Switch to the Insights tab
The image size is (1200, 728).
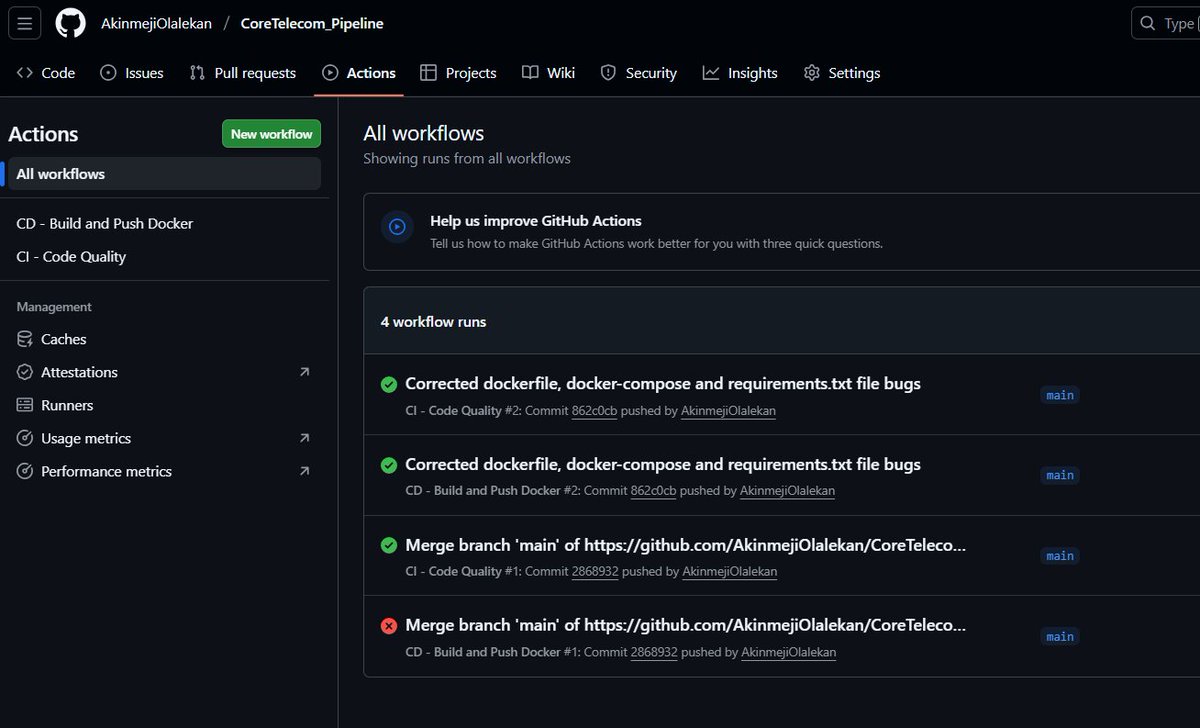[x=740, y=73]
